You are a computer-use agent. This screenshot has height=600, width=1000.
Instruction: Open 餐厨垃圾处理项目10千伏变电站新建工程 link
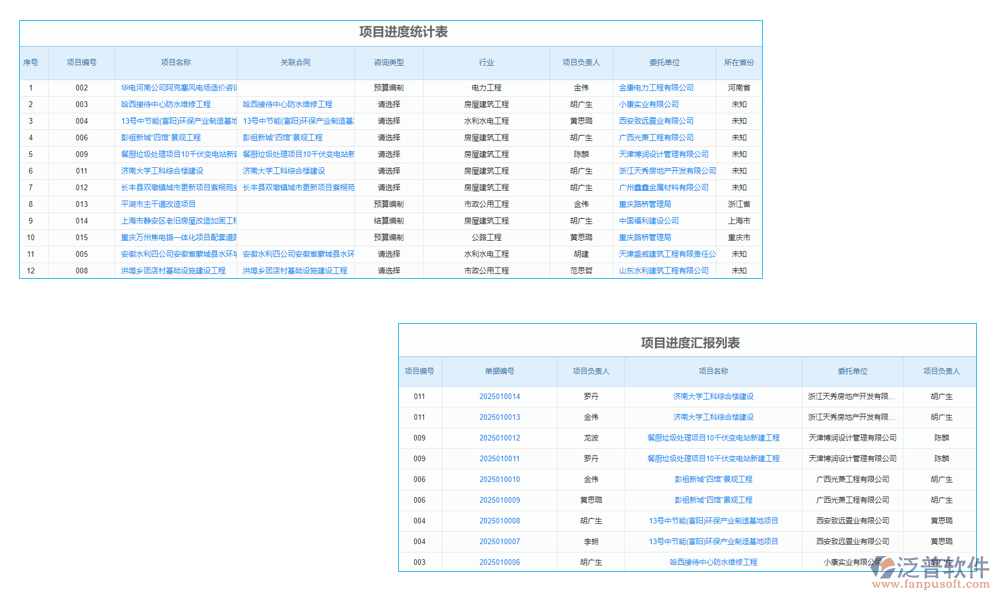tap(714, 437)
